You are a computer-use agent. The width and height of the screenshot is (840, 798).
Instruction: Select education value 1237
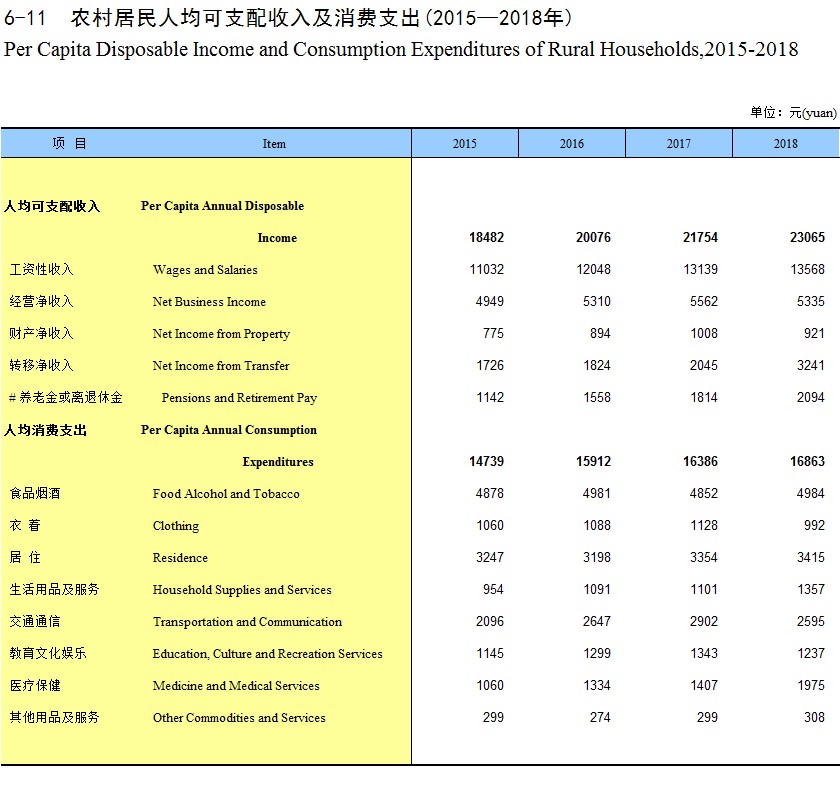811,653
